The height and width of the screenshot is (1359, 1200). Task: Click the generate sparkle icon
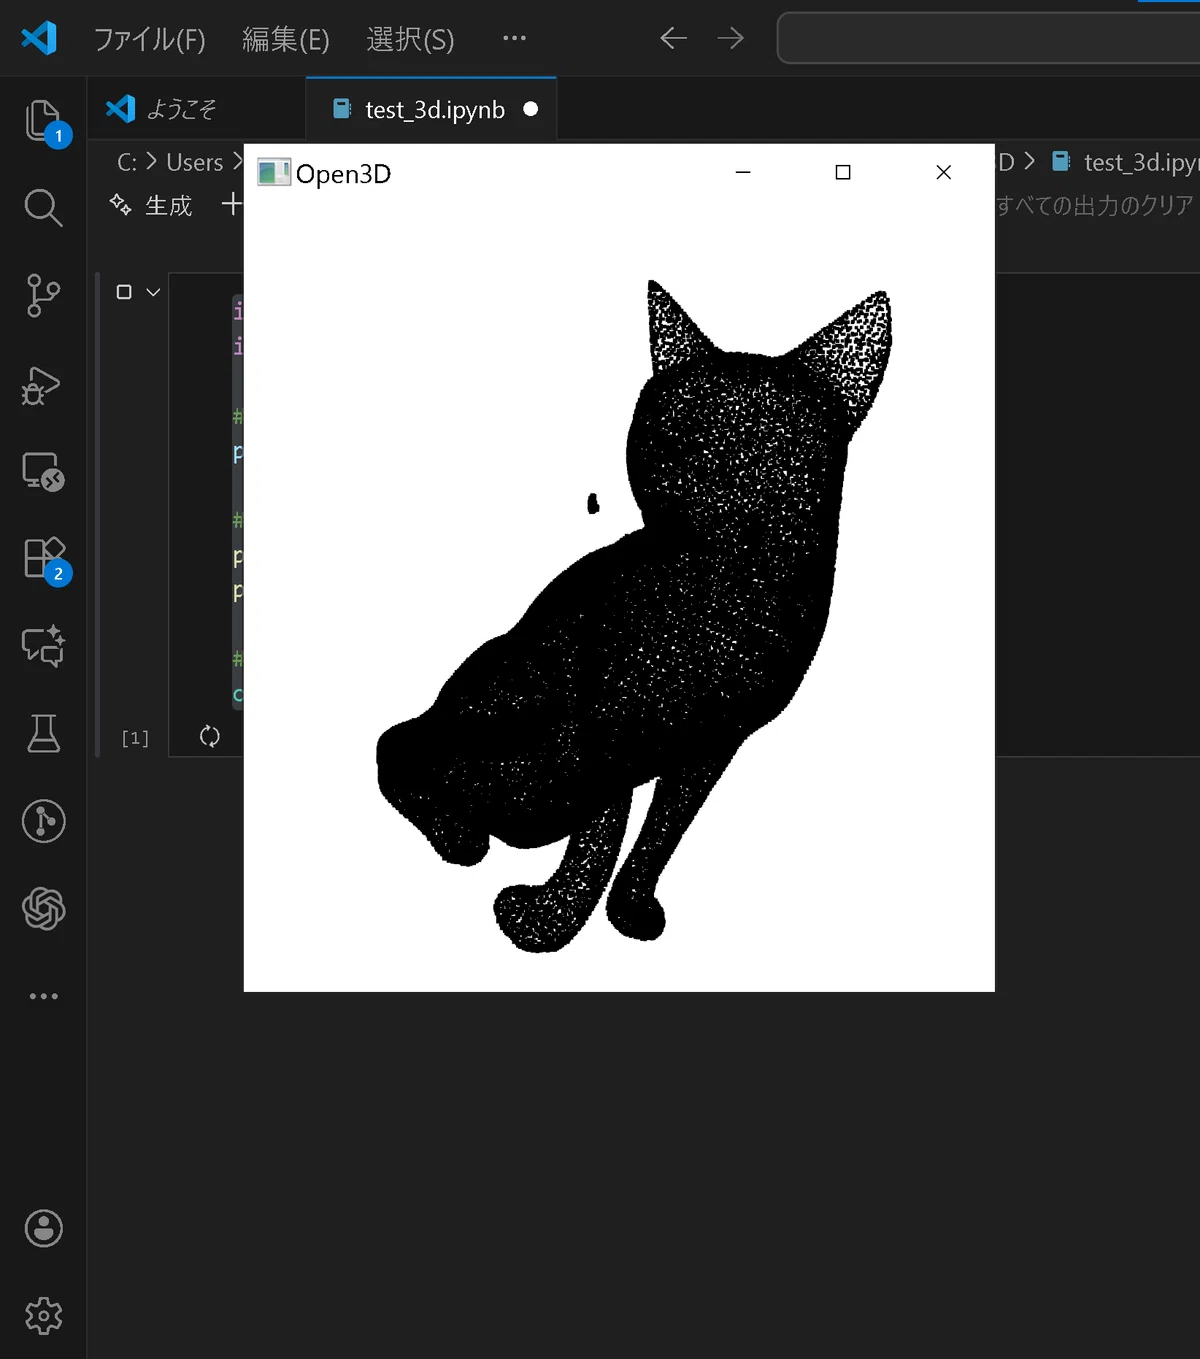(x=120, y=205)
